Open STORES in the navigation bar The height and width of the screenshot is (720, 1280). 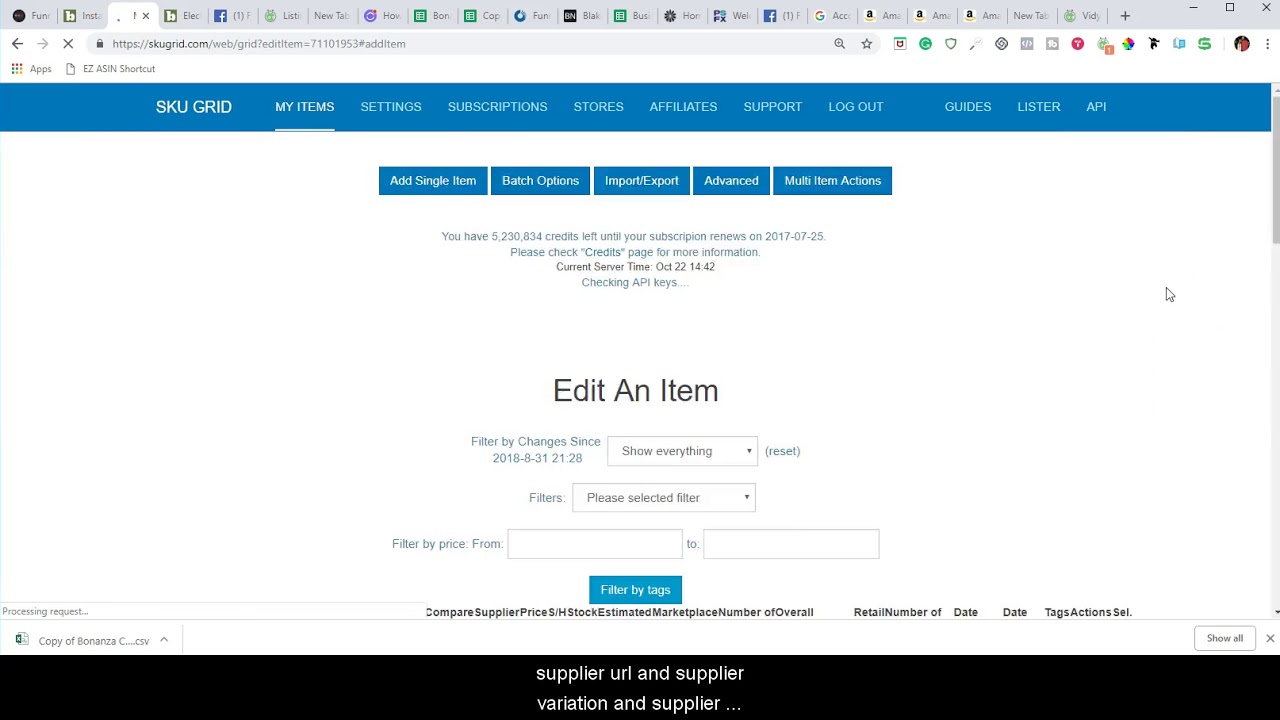(598, 107)
